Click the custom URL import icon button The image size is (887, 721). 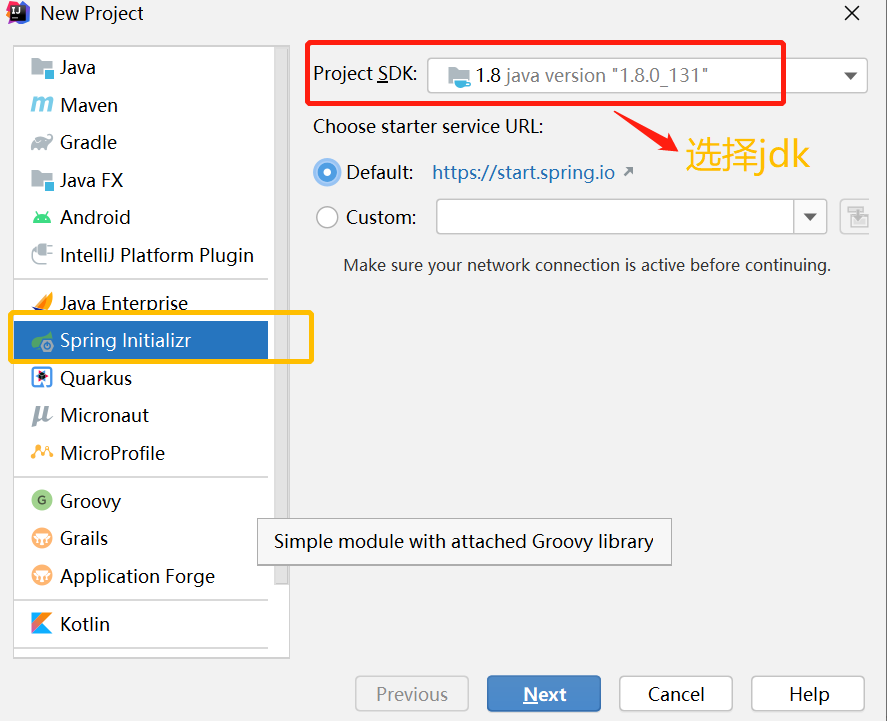coord(856,217)
